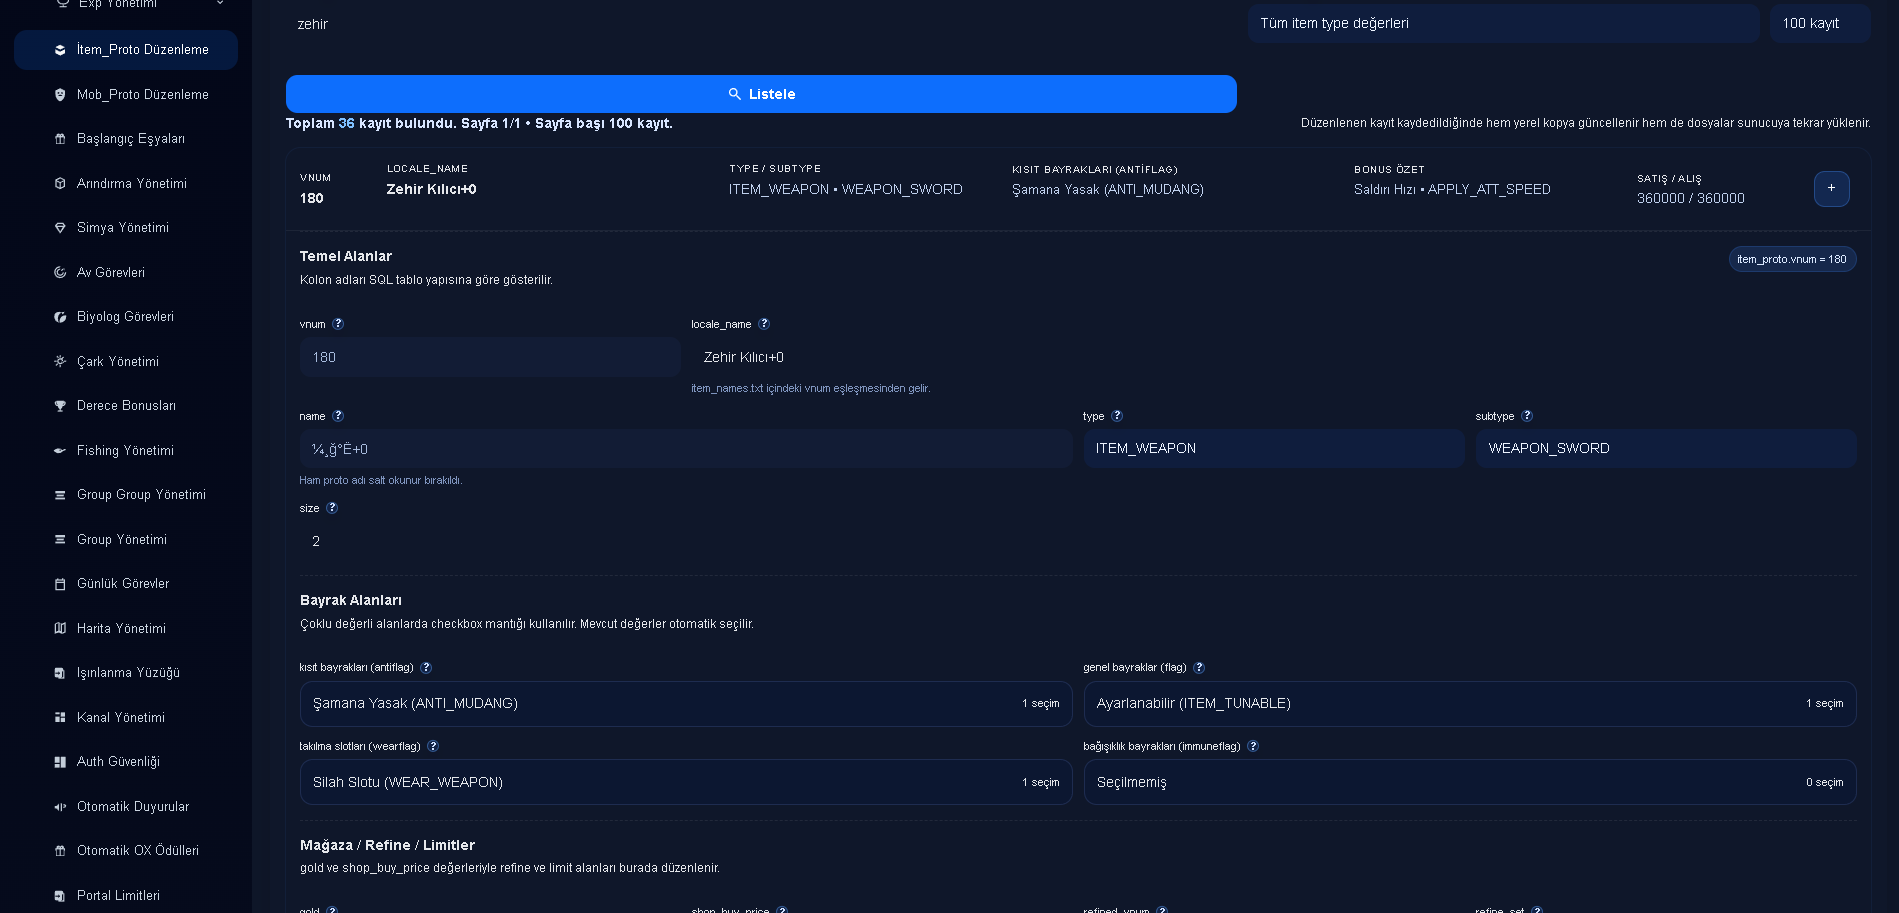This screenshot has width=1899, height=913.
Task: Click help icon beside genel bayraklar (flag)
Action: click(x=1199, y=668)
